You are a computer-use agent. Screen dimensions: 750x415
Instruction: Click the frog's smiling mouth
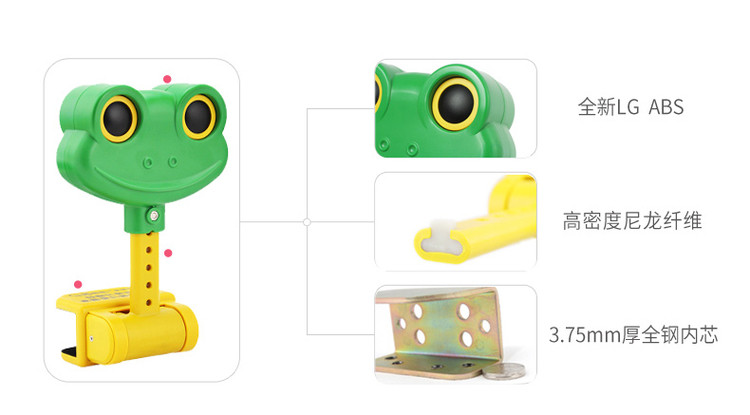pyautogui.click(x=152, y=178)
